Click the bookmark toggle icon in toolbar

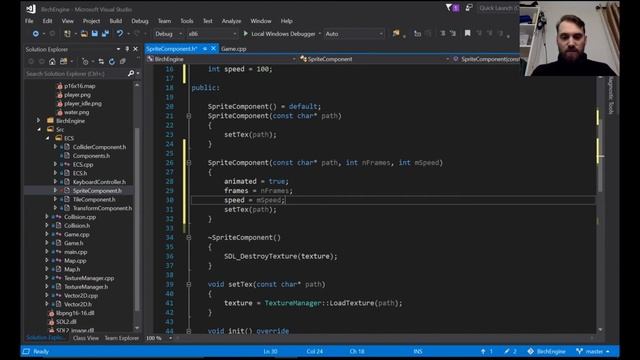coord(468,33)
